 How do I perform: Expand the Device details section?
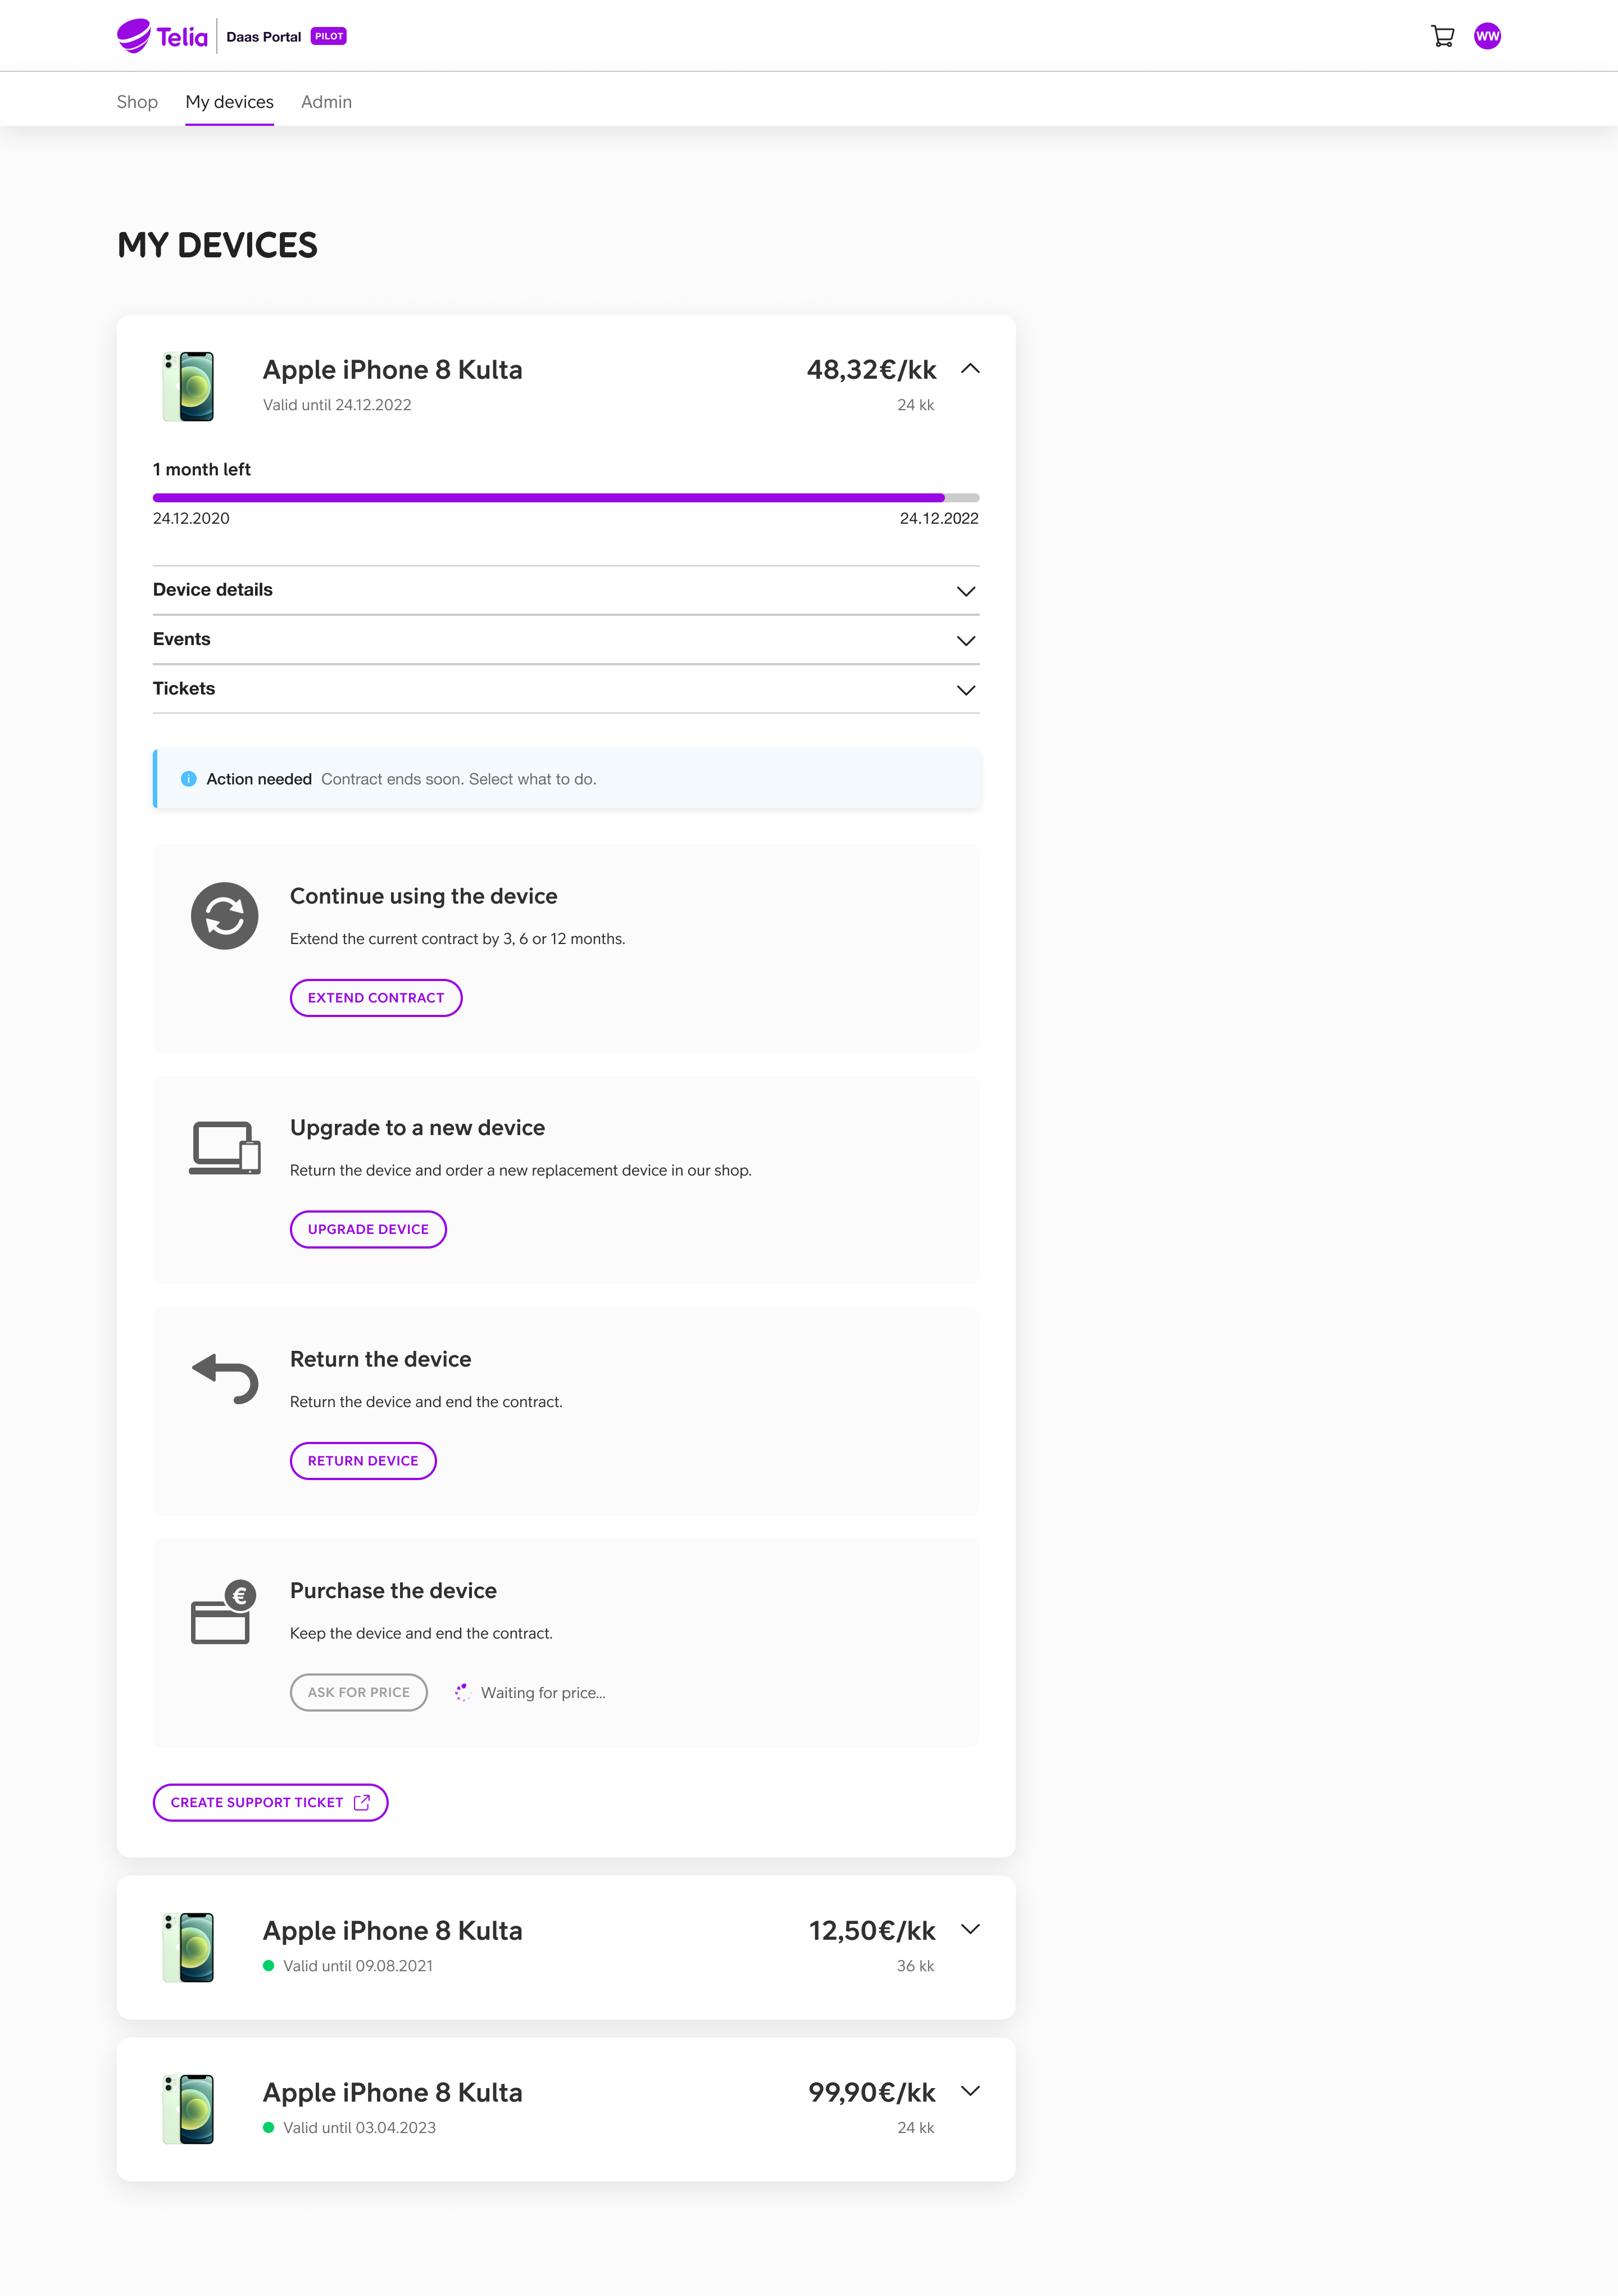(566, 590)
